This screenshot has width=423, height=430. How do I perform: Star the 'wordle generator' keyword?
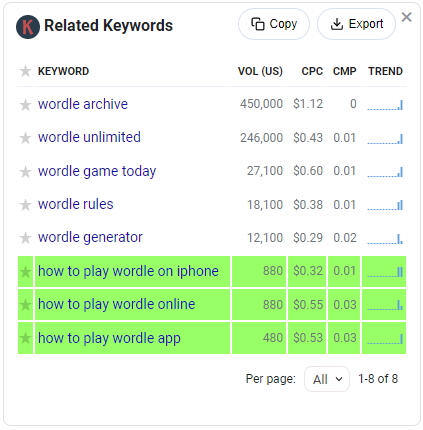[x=25, y=238]
